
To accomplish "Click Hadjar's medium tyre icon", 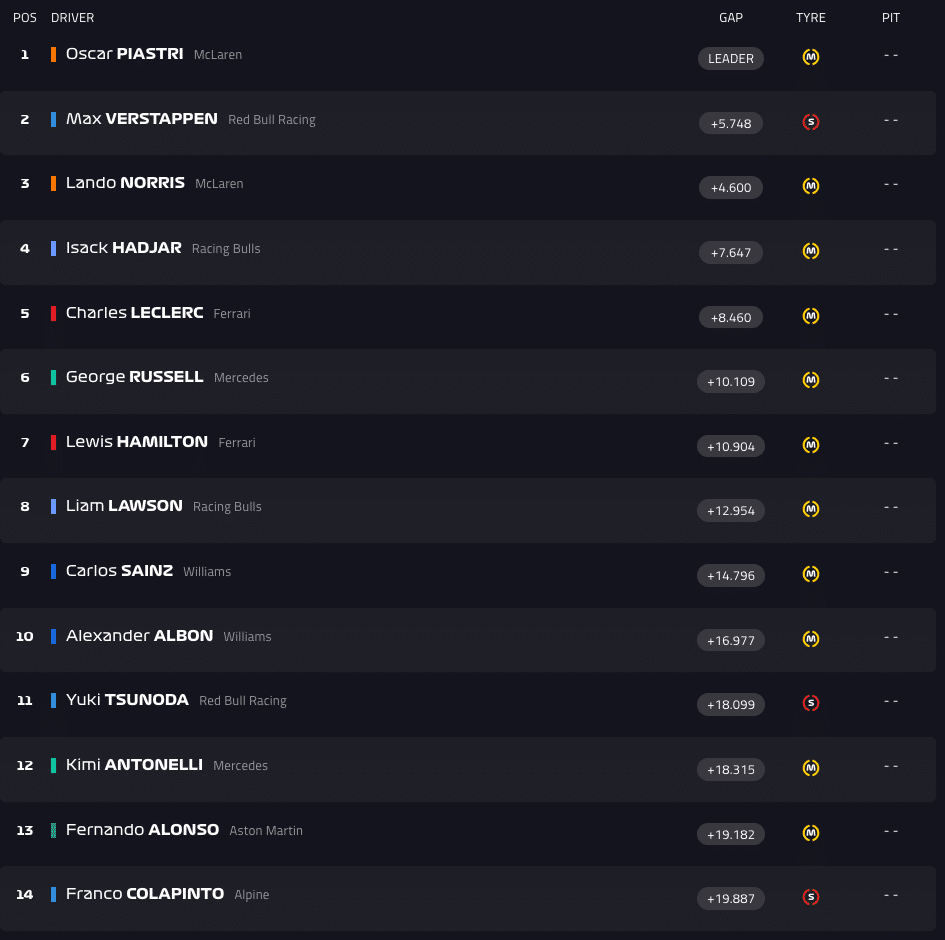I will (811, 251).
